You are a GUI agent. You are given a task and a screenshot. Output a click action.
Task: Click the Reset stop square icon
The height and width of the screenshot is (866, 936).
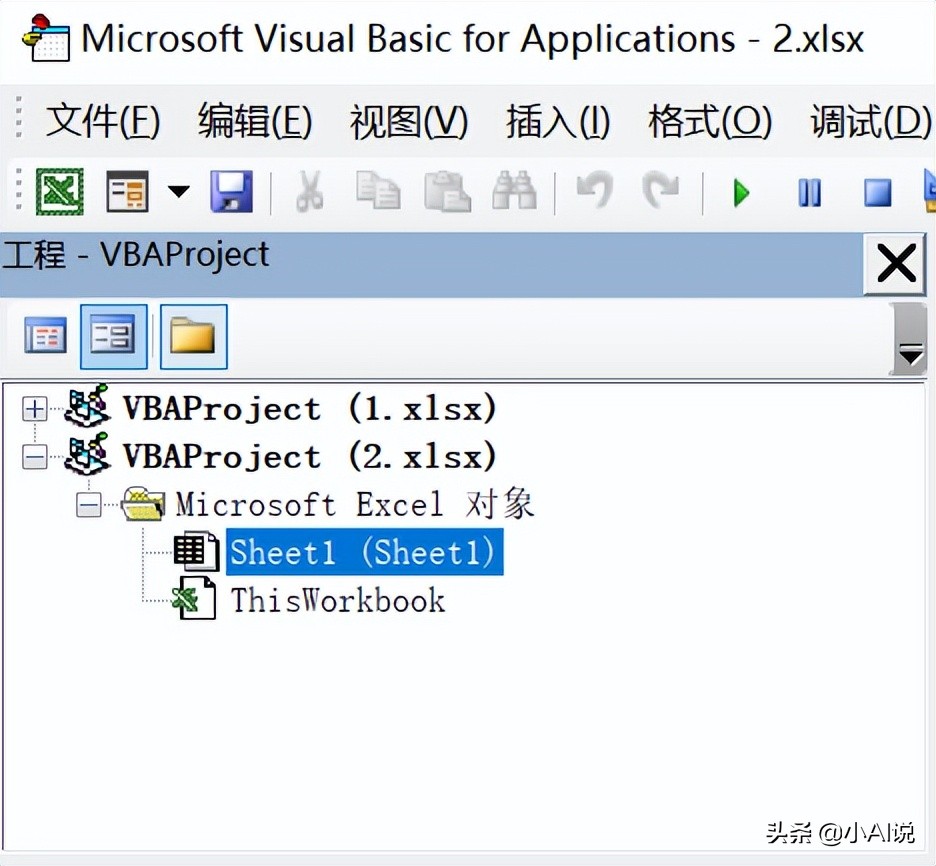878,193
